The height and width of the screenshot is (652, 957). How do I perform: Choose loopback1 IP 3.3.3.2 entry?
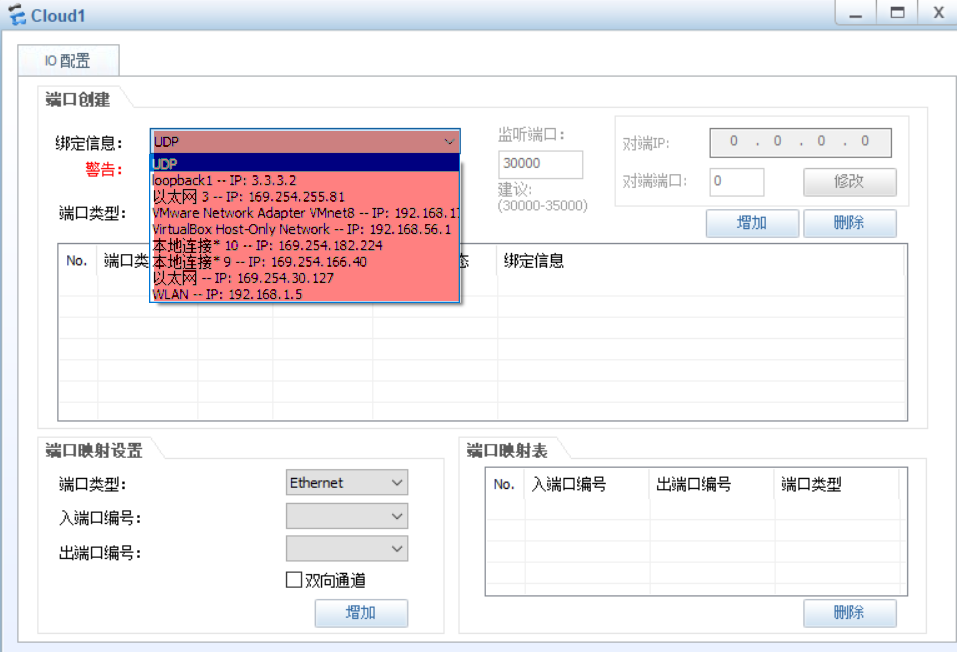click(305, 180)
